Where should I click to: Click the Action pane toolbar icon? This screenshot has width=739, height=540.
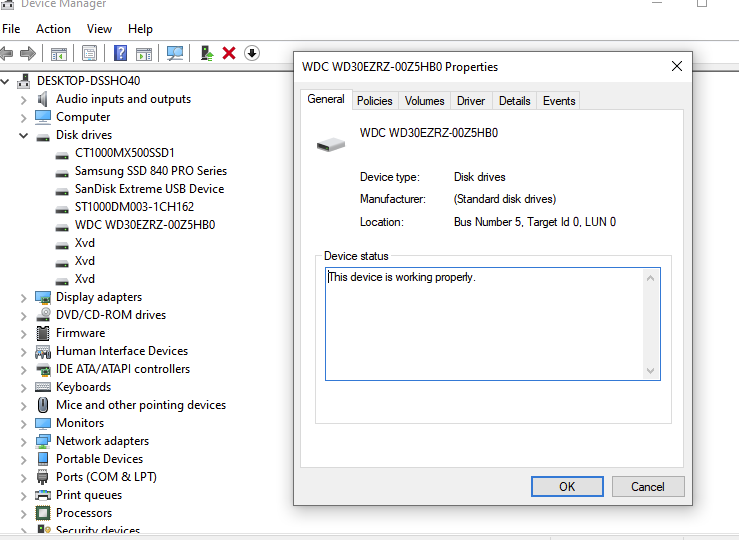click(x=144, y=54)
